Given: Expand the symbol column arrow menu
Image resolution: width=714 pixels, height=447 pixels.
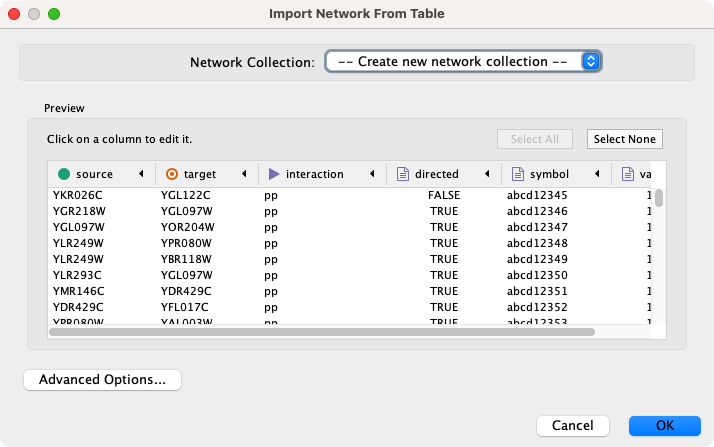Looking at the screenshot, I should [x=597, y=174].
